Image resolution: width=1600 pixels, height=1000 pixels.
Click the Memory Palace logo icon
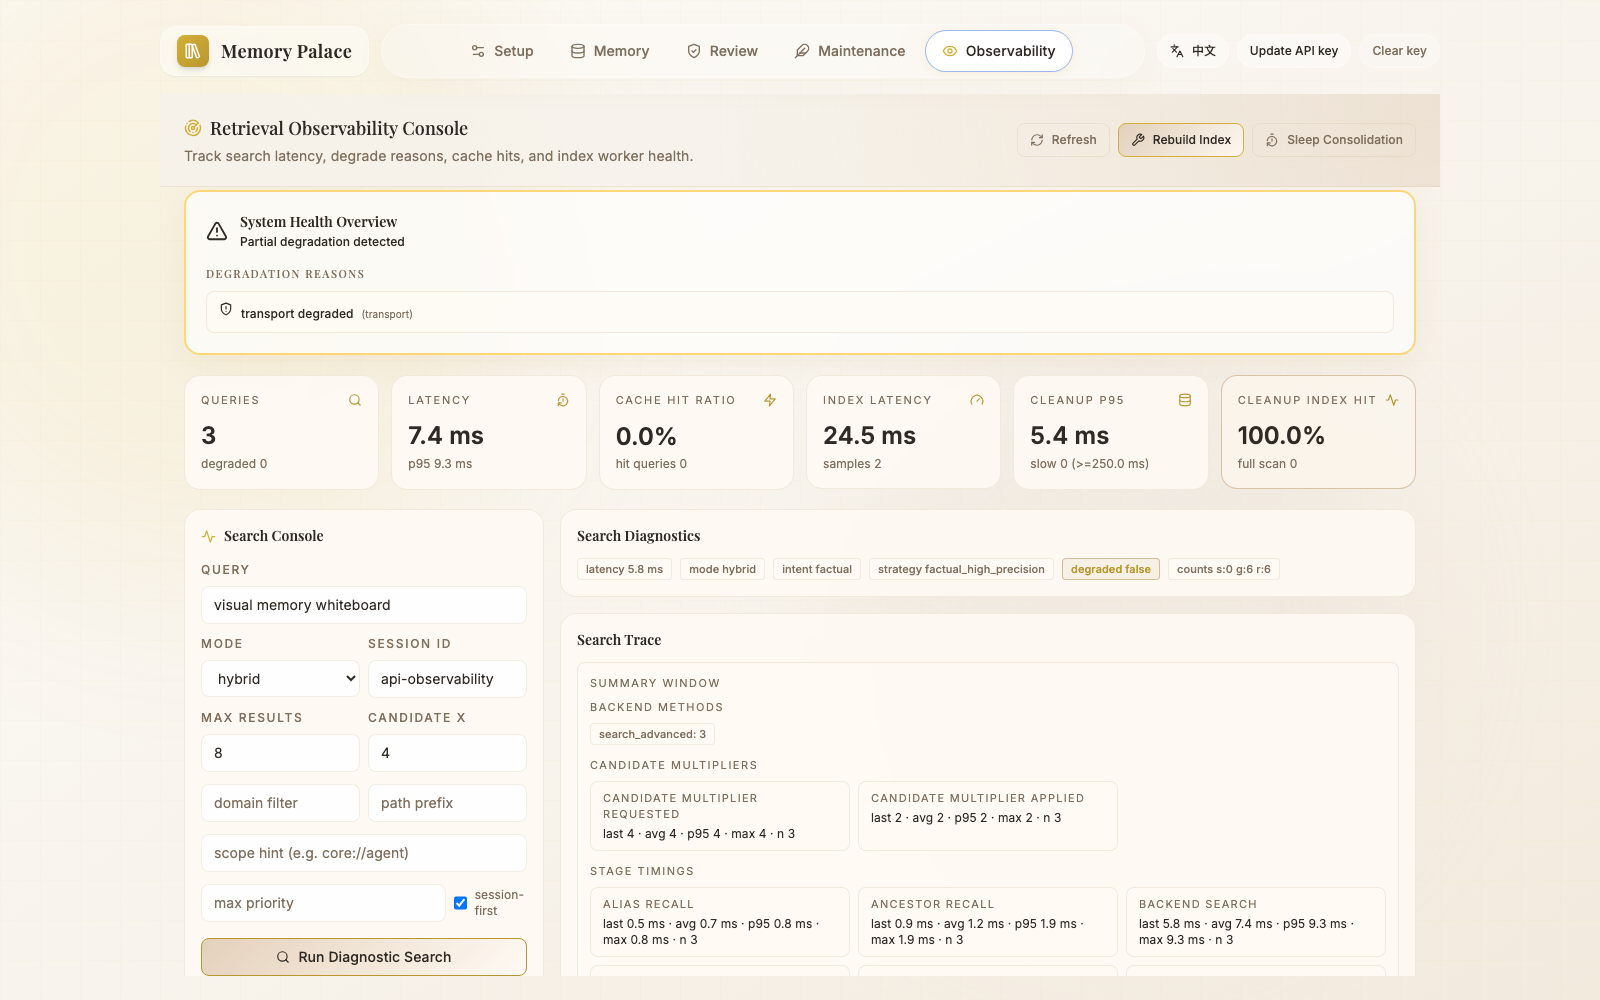(193, 51)
